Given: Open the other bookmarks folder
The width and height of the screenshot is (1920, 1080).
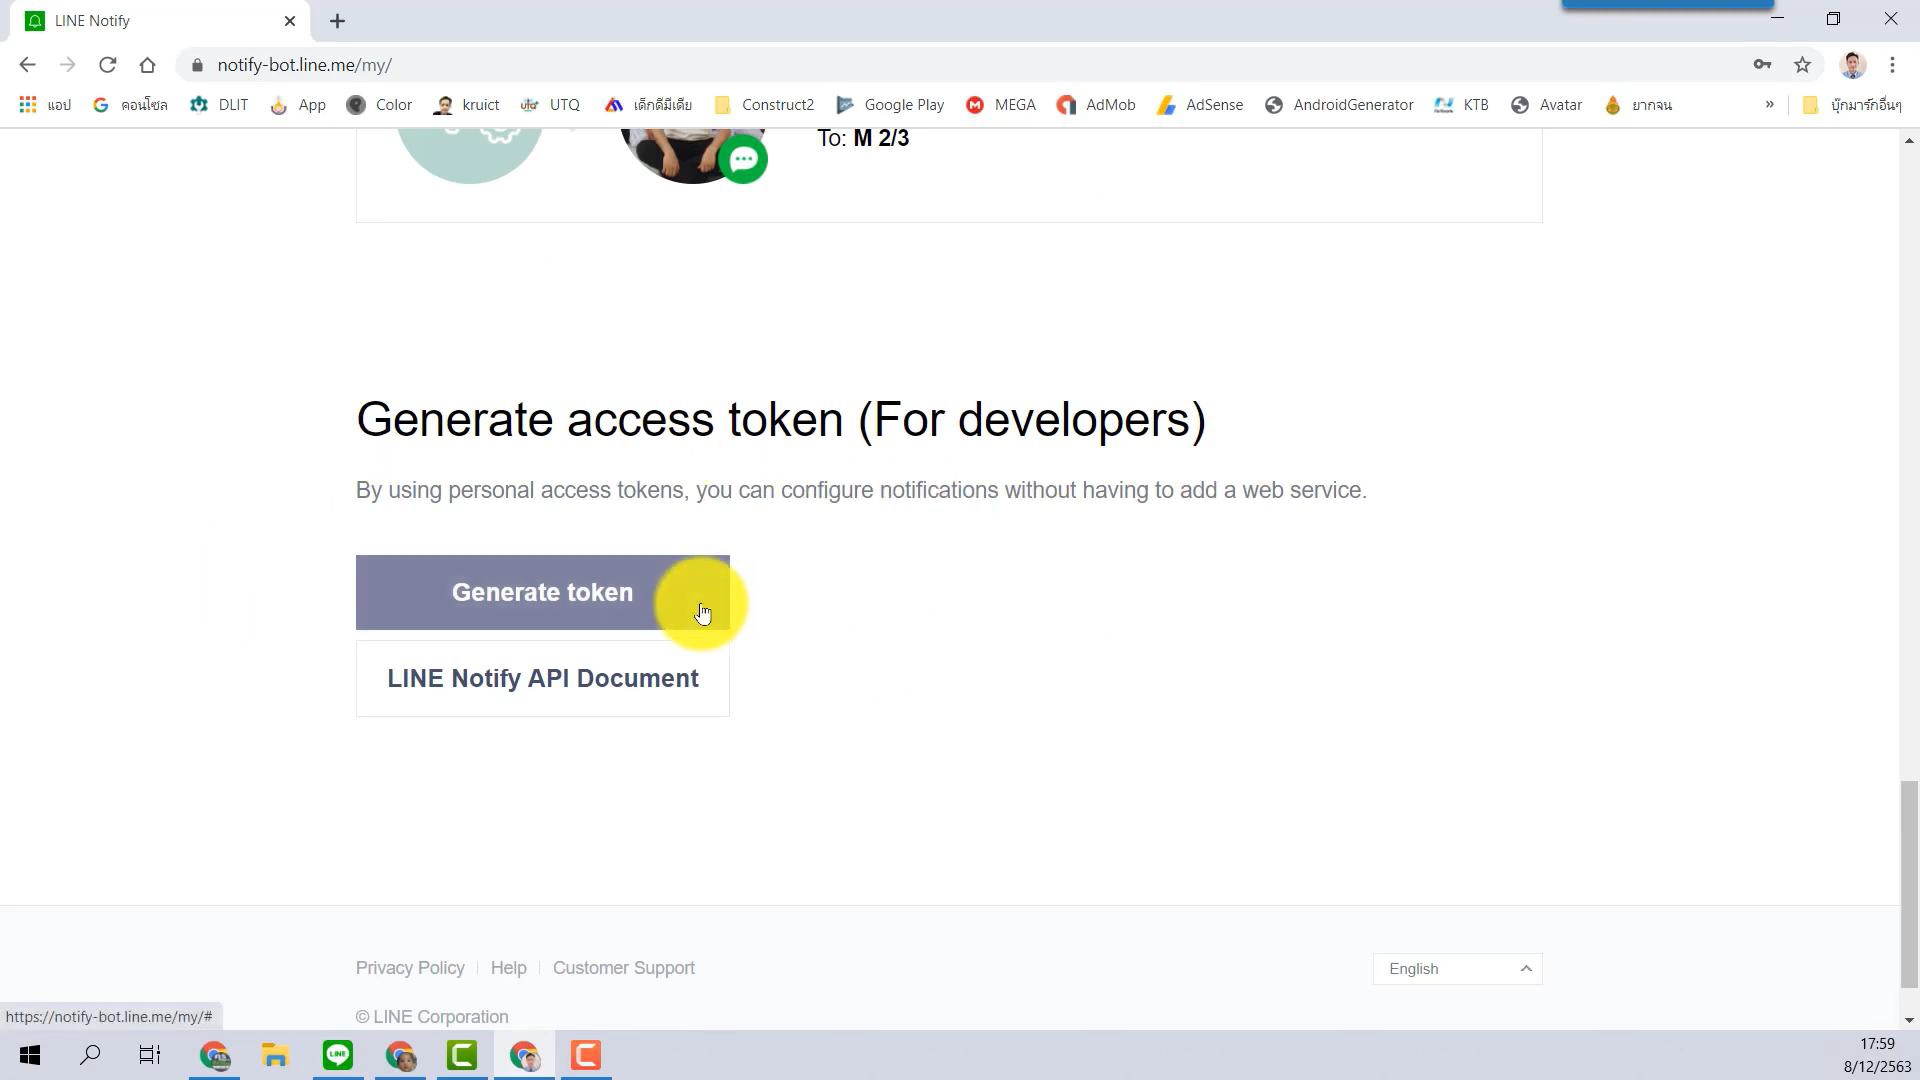Looking at the screenshot, I should 1852,105.
